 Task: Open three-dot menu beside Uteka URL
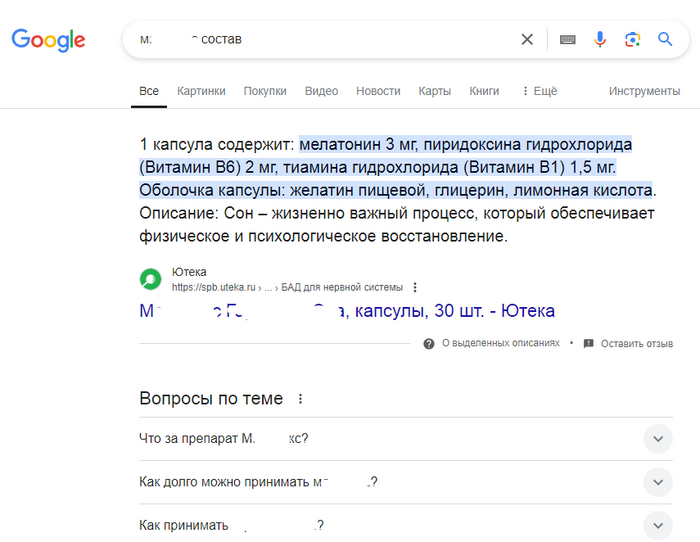pos(415,287)
